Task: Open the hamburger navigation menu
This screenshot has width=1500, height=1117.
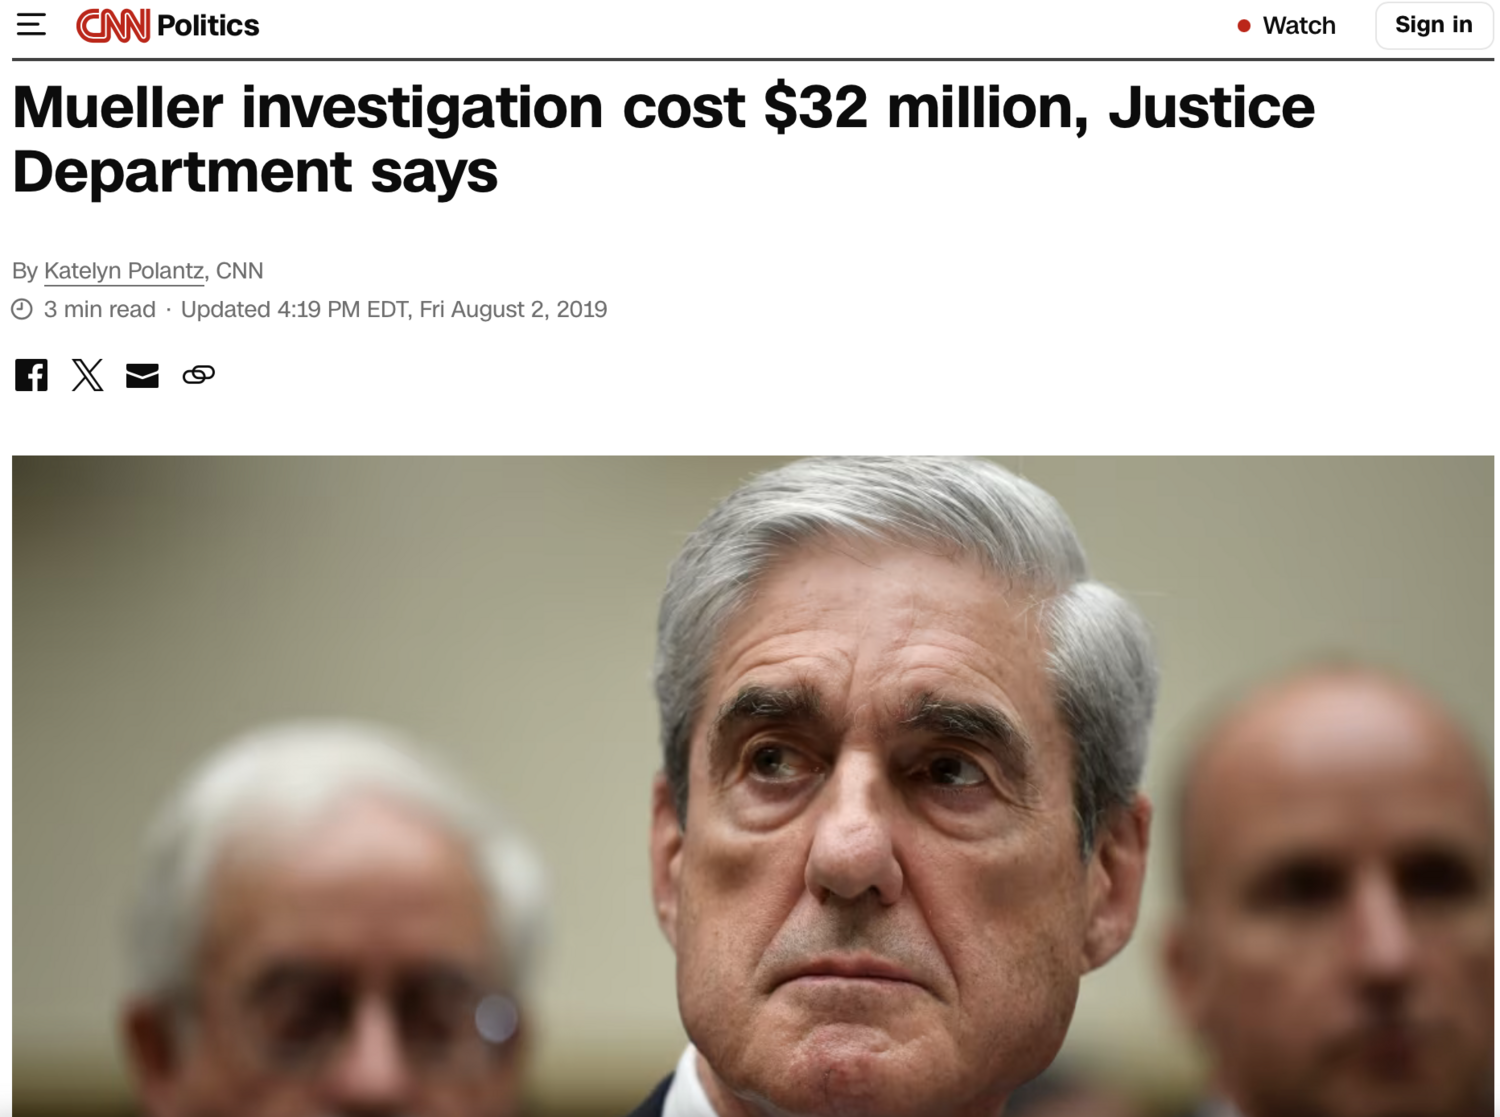Action: [x=31, y=24]
